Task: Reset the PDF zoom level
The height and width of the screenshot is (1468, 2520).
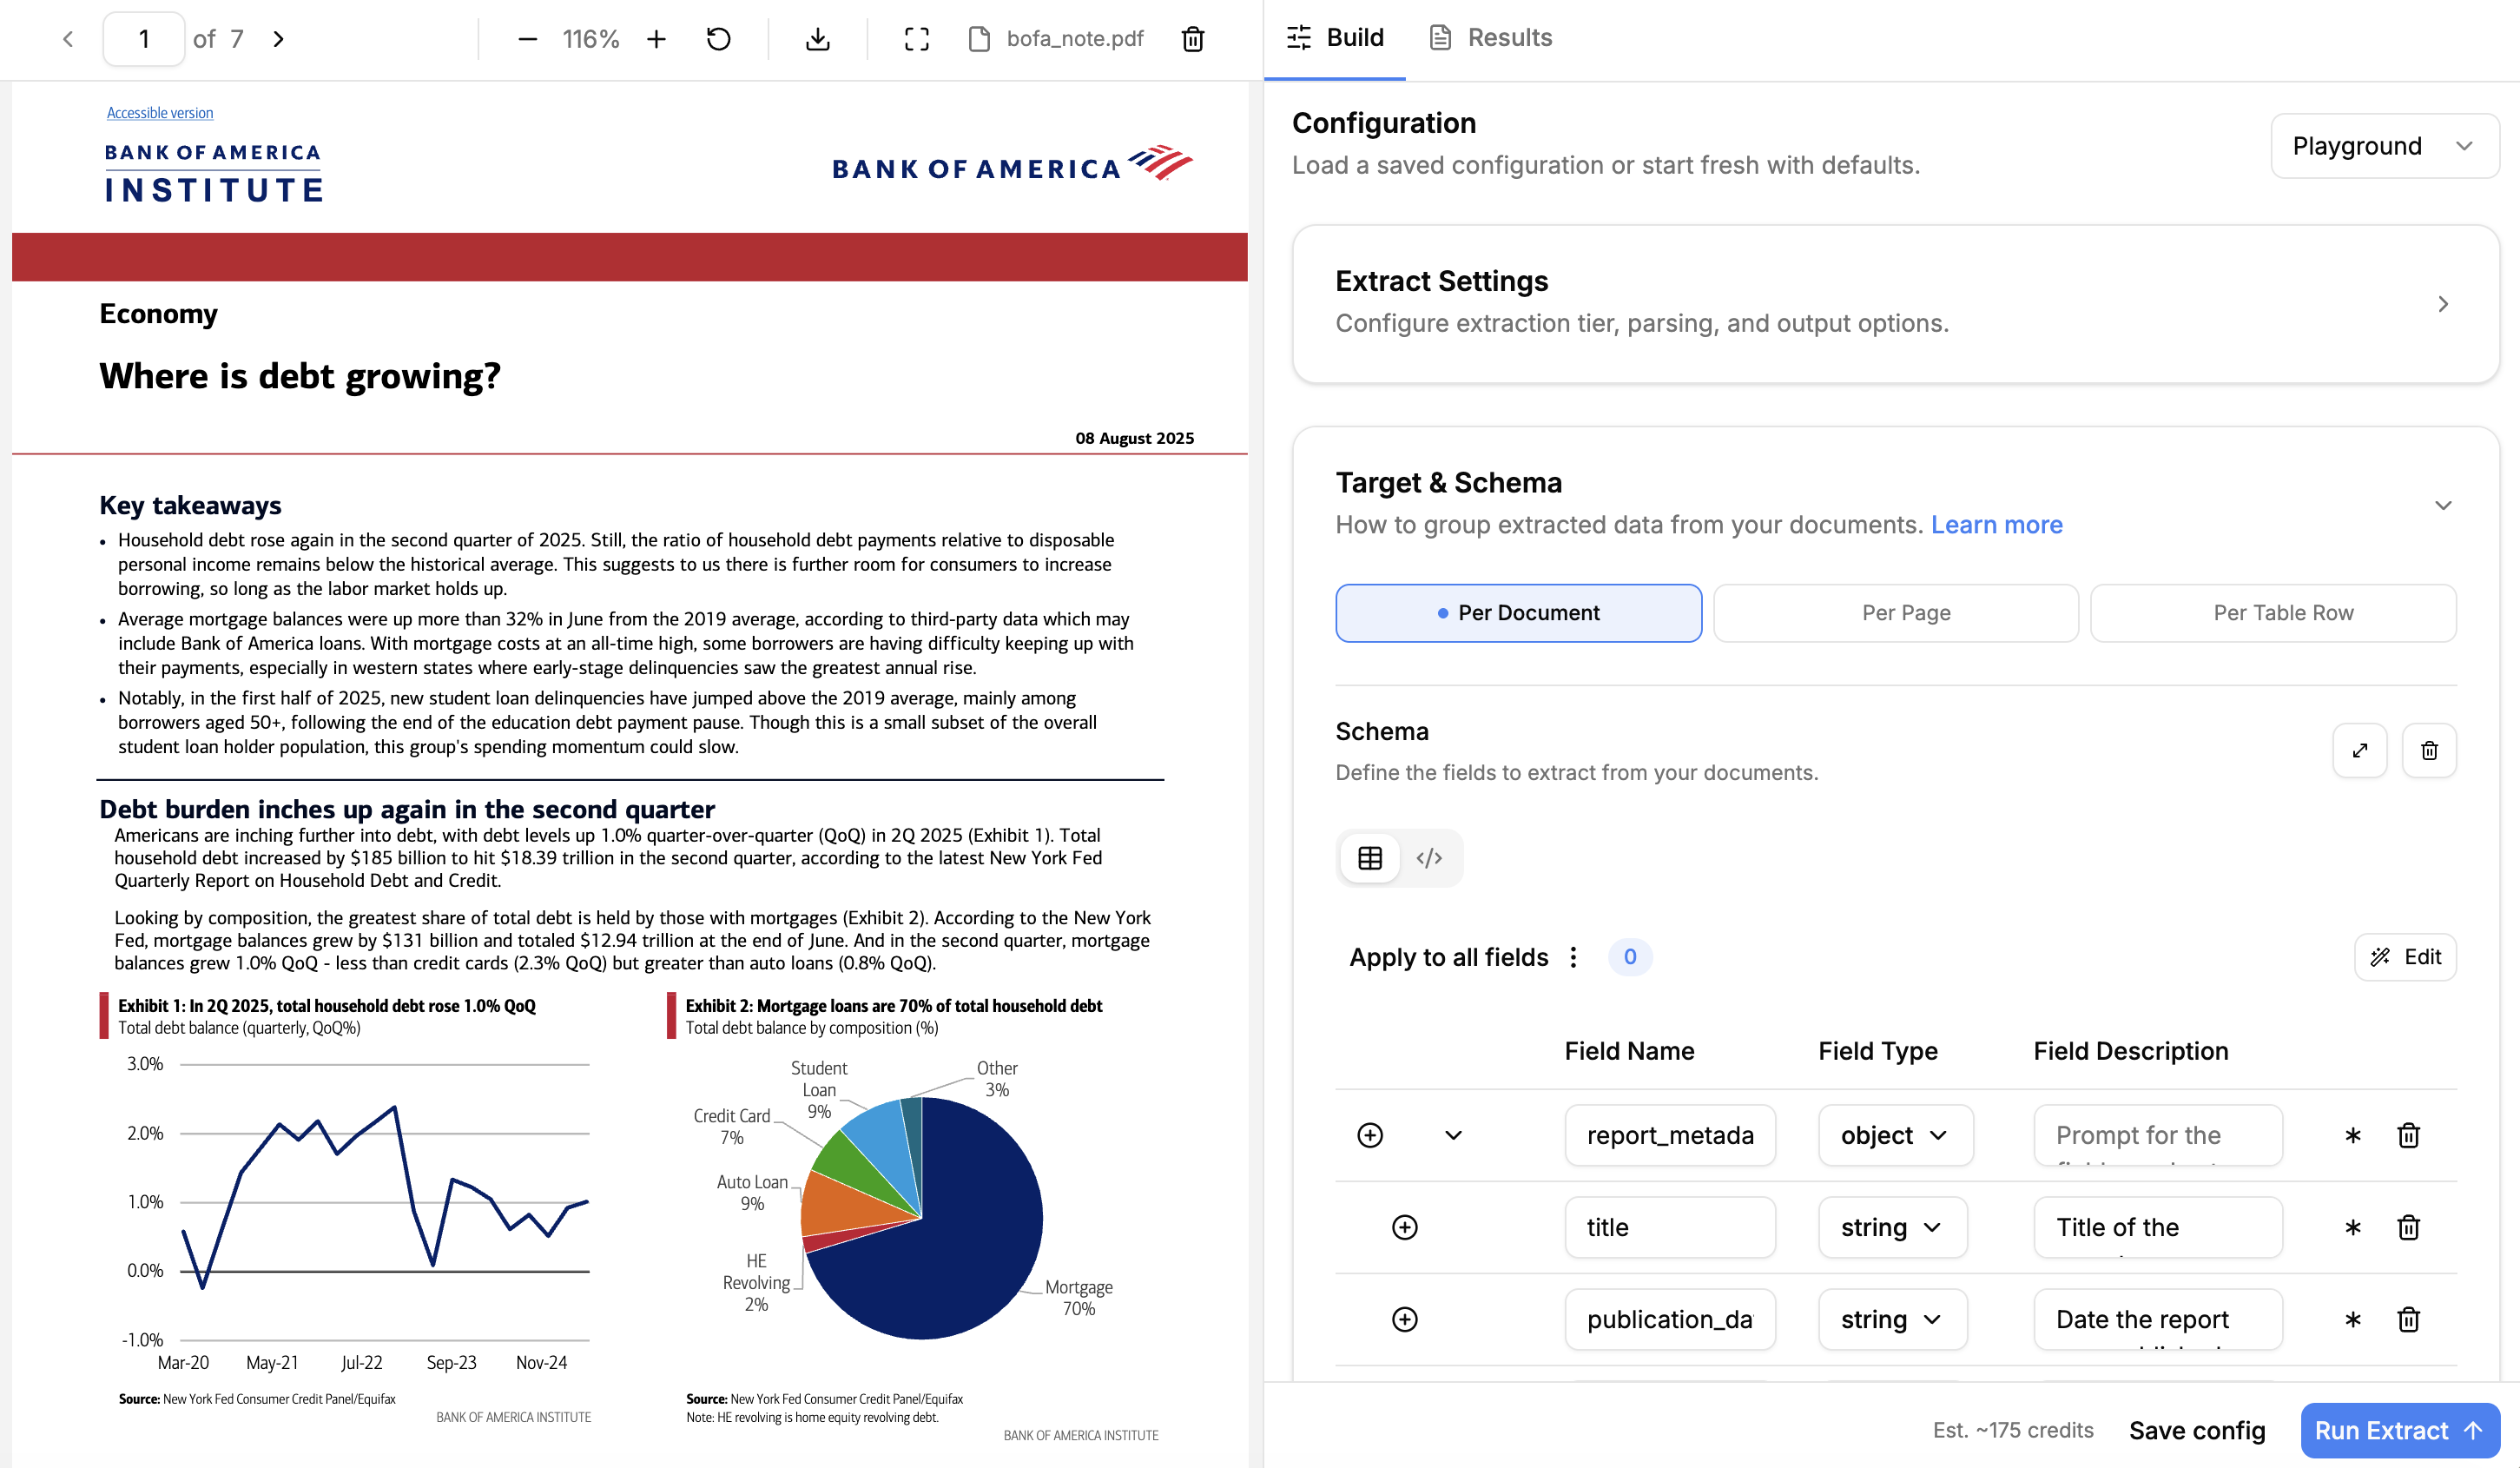Action: coord(718,39)
